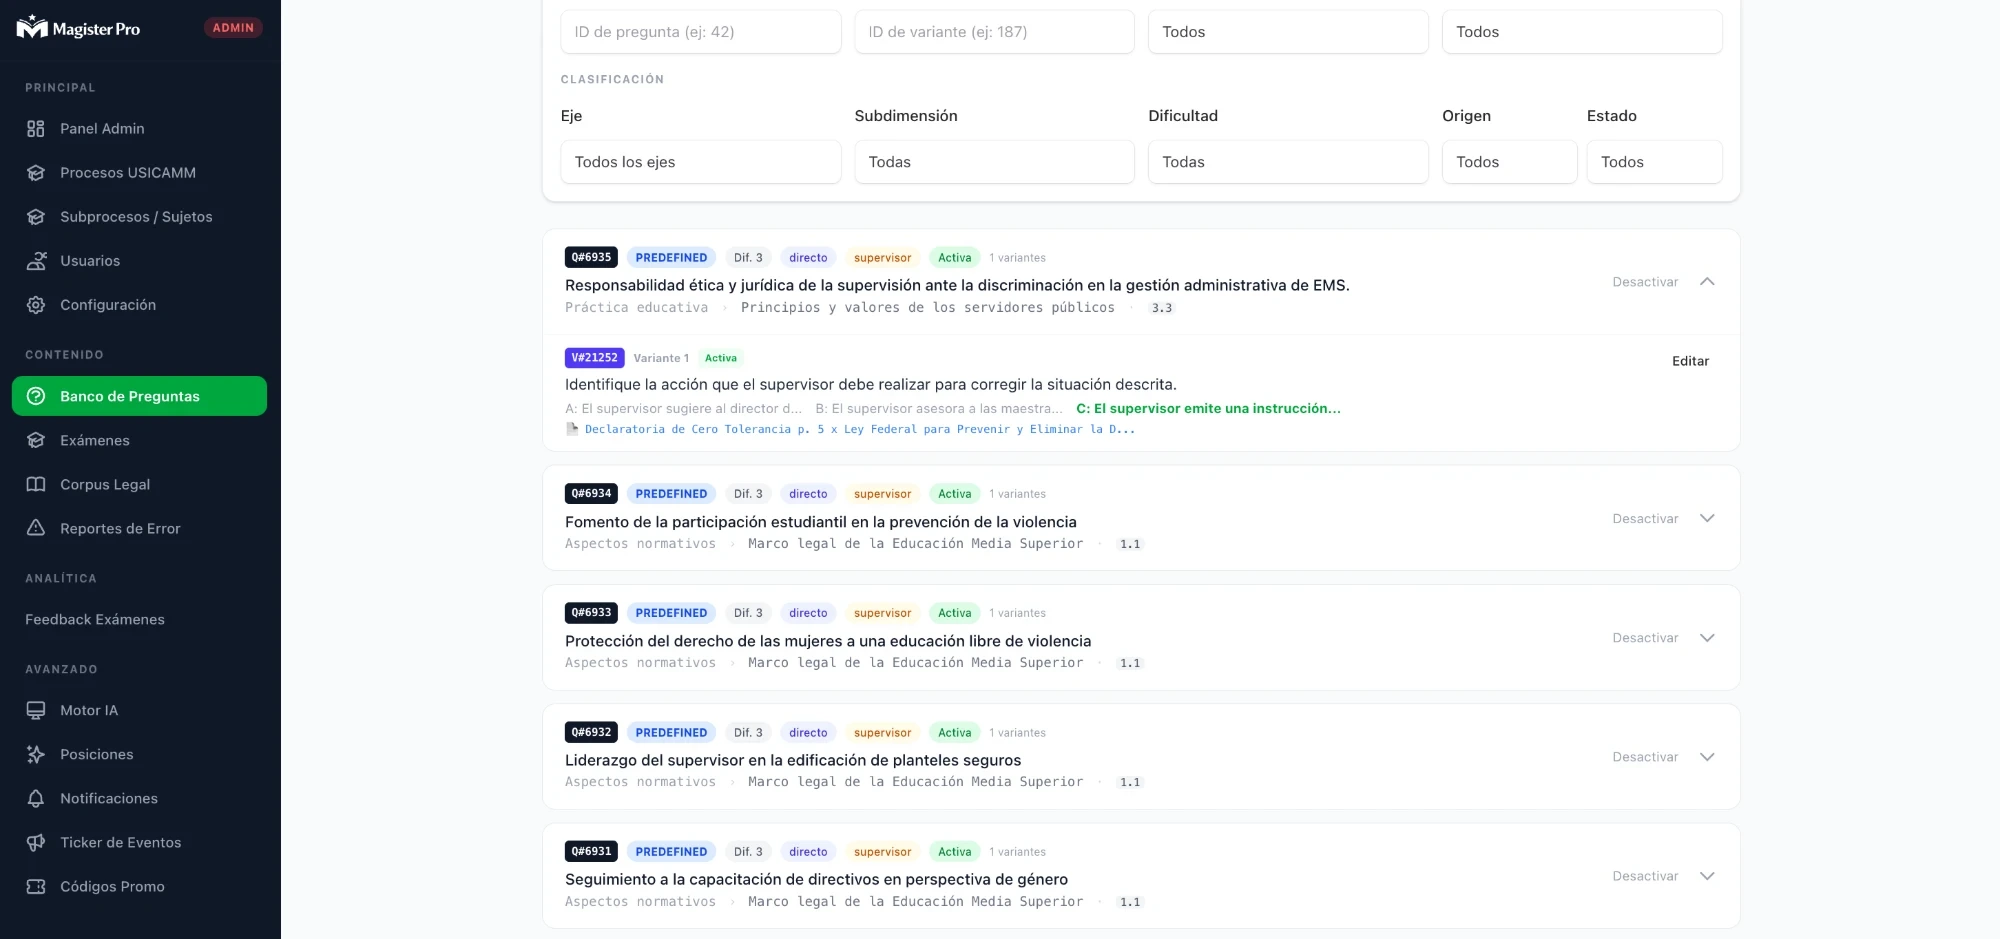2000x939 pixels.
Task: Click the Subprocesos / Sujetos icon
Action: coord(36,216)
